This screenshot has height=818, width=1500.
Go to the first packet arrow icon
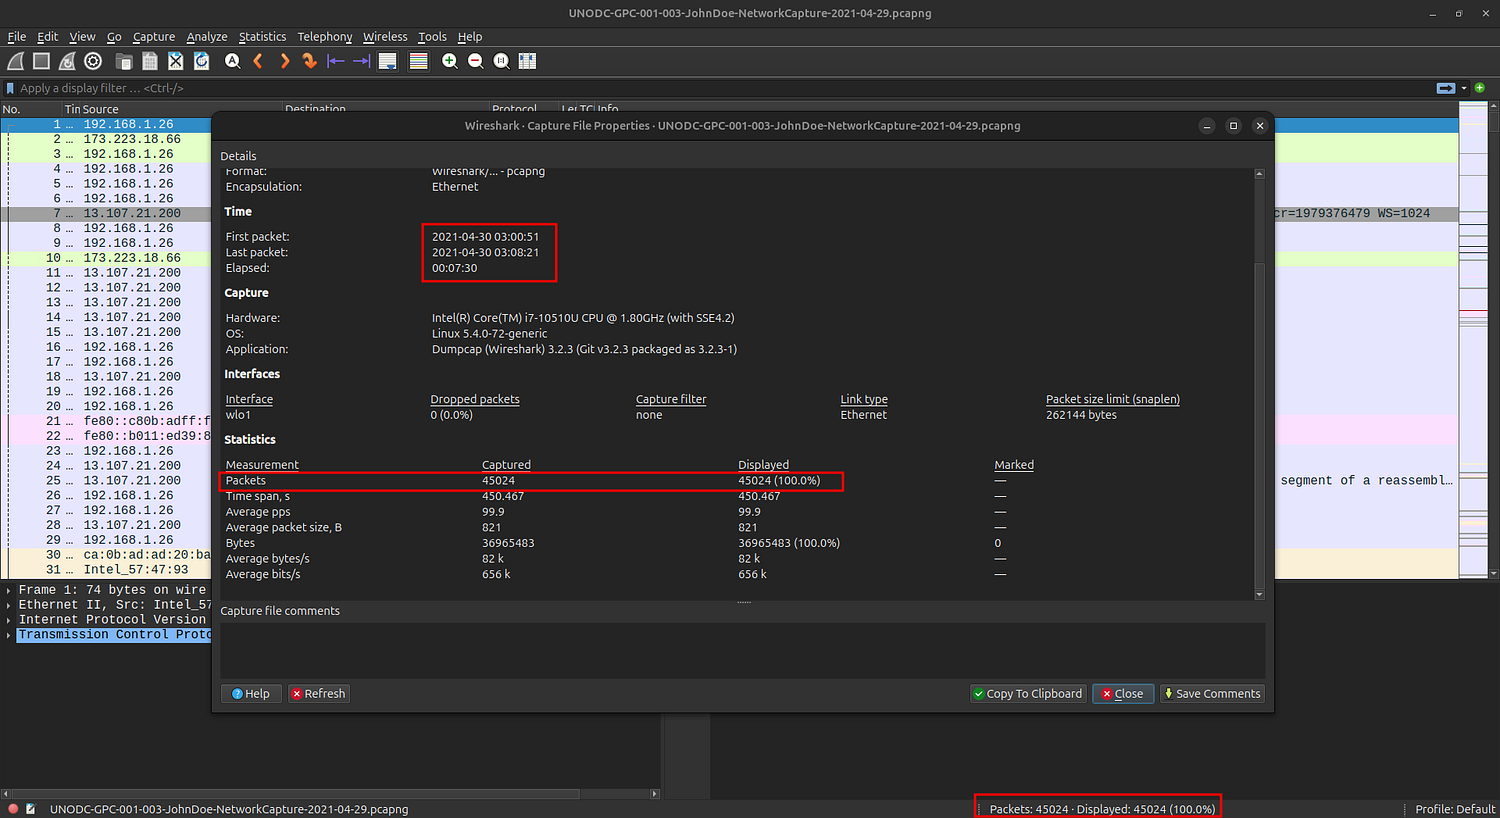(x=336, y=61)
